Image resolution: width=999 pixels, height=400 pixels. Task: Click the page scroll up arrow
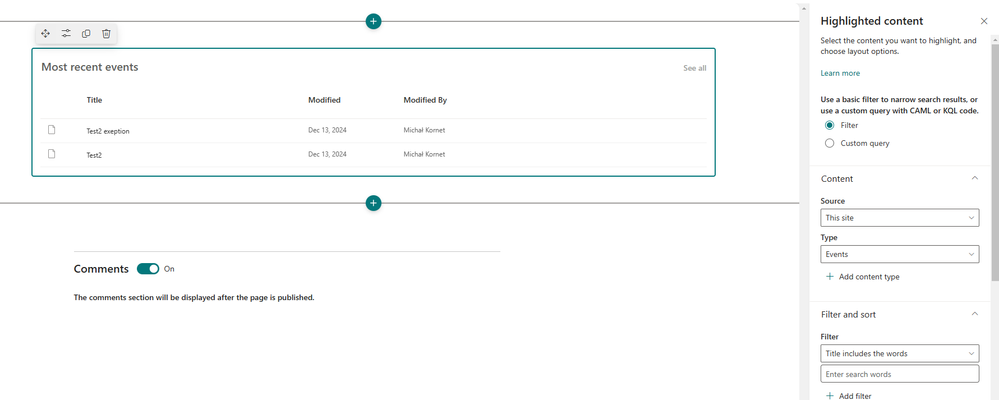coord(803,9)
